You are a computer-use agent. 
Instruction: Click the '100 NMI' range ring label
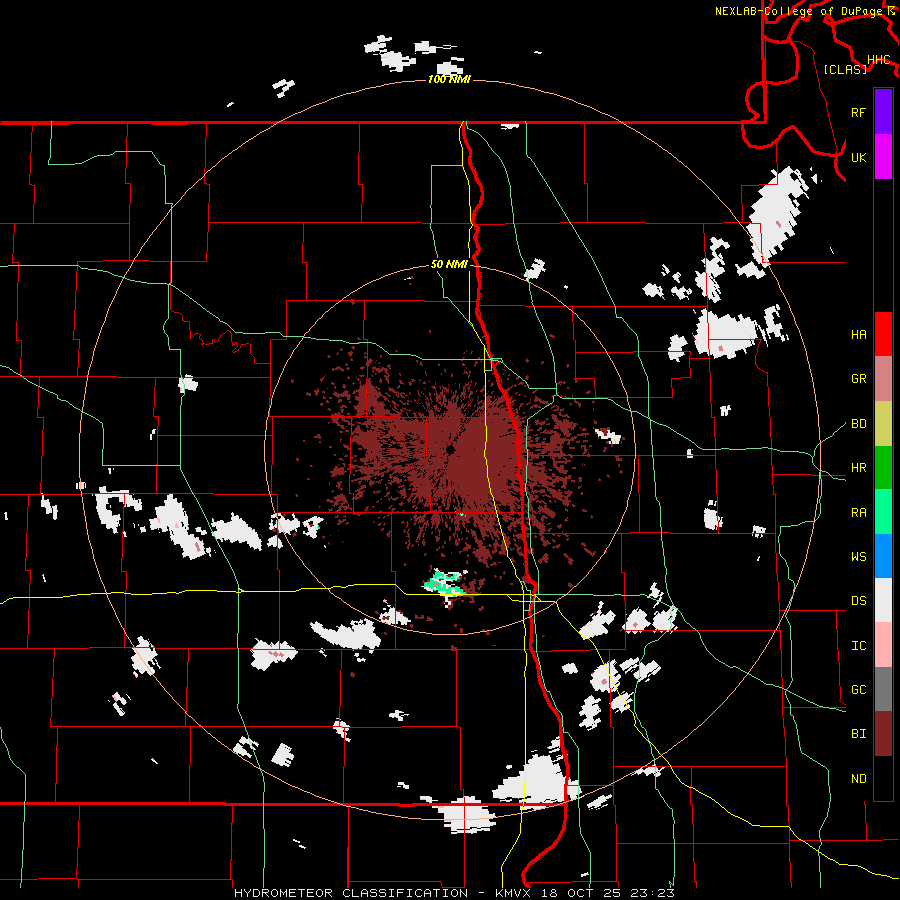449,79
